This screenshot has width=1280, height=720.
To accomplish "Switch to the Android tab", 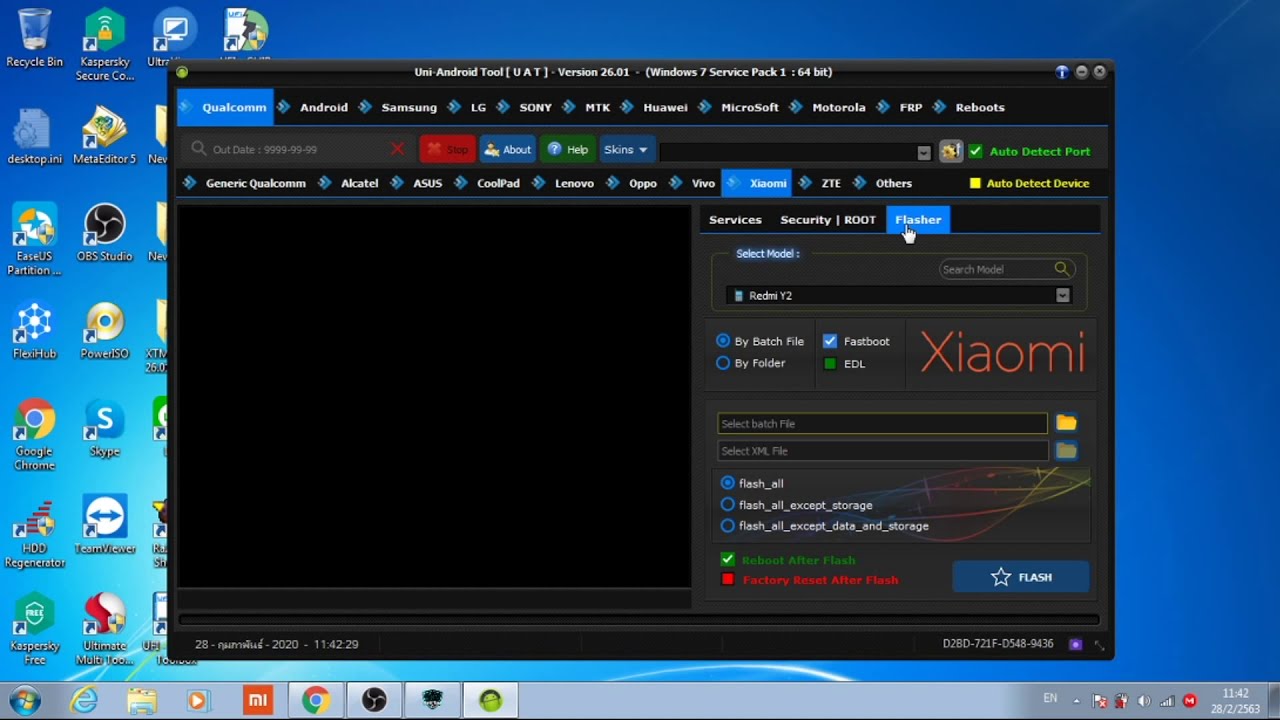I will [313, 107].
